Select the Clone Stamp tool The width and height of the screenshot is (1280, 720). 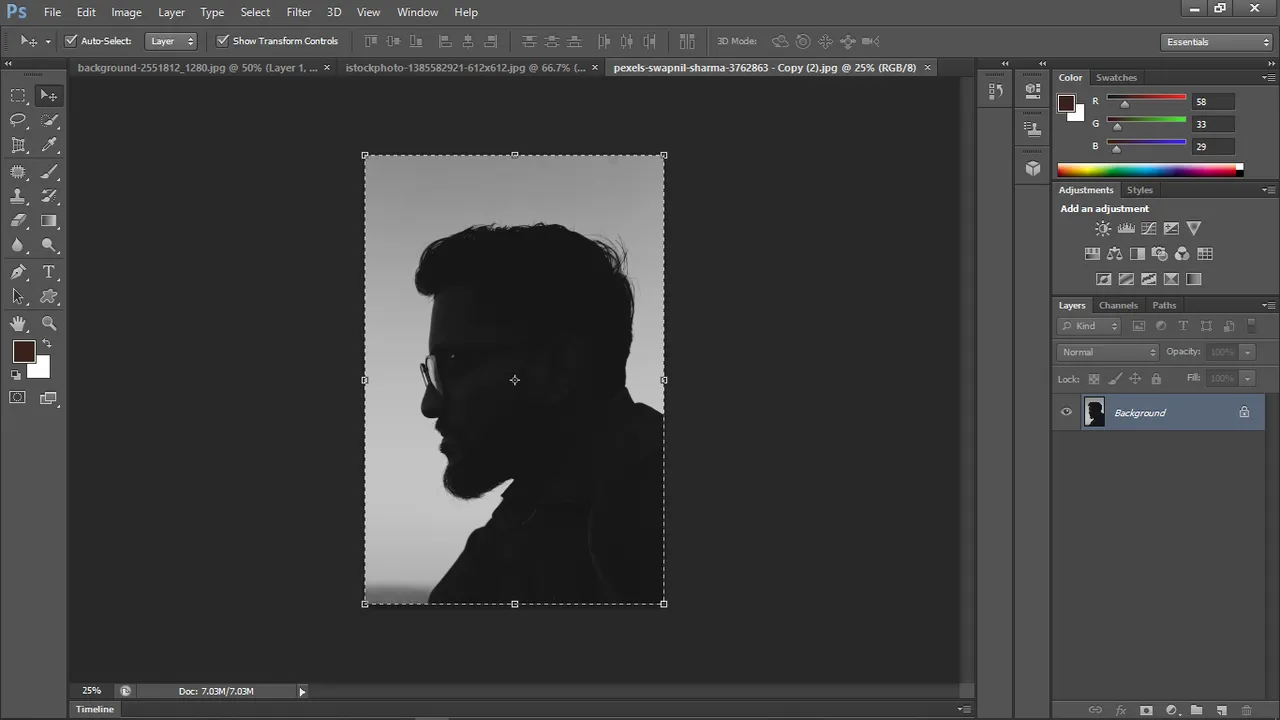(x=18, y=196)
